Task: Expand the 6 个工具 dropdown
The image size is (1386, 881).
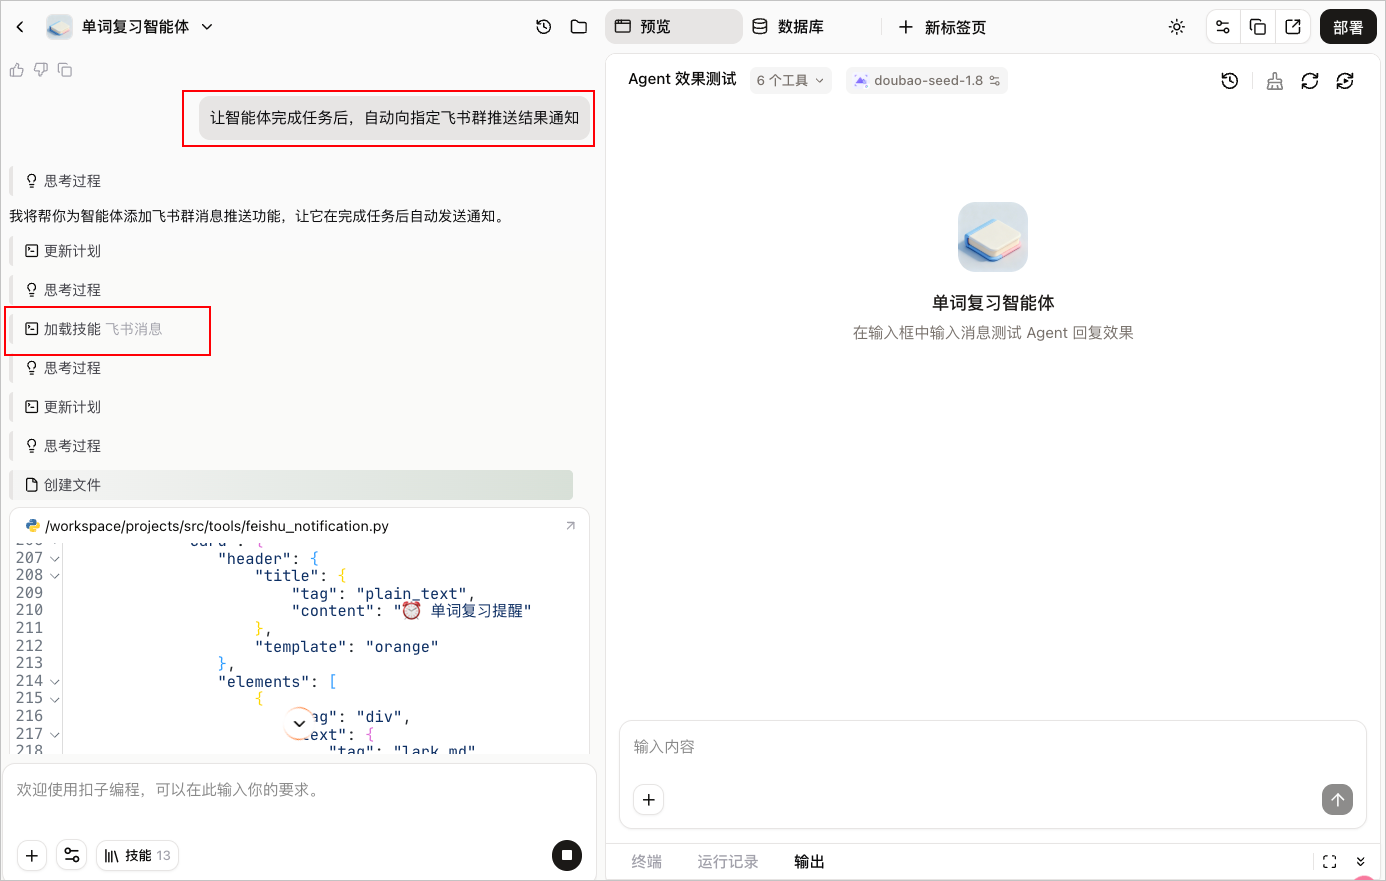Action: pos(791,80)
